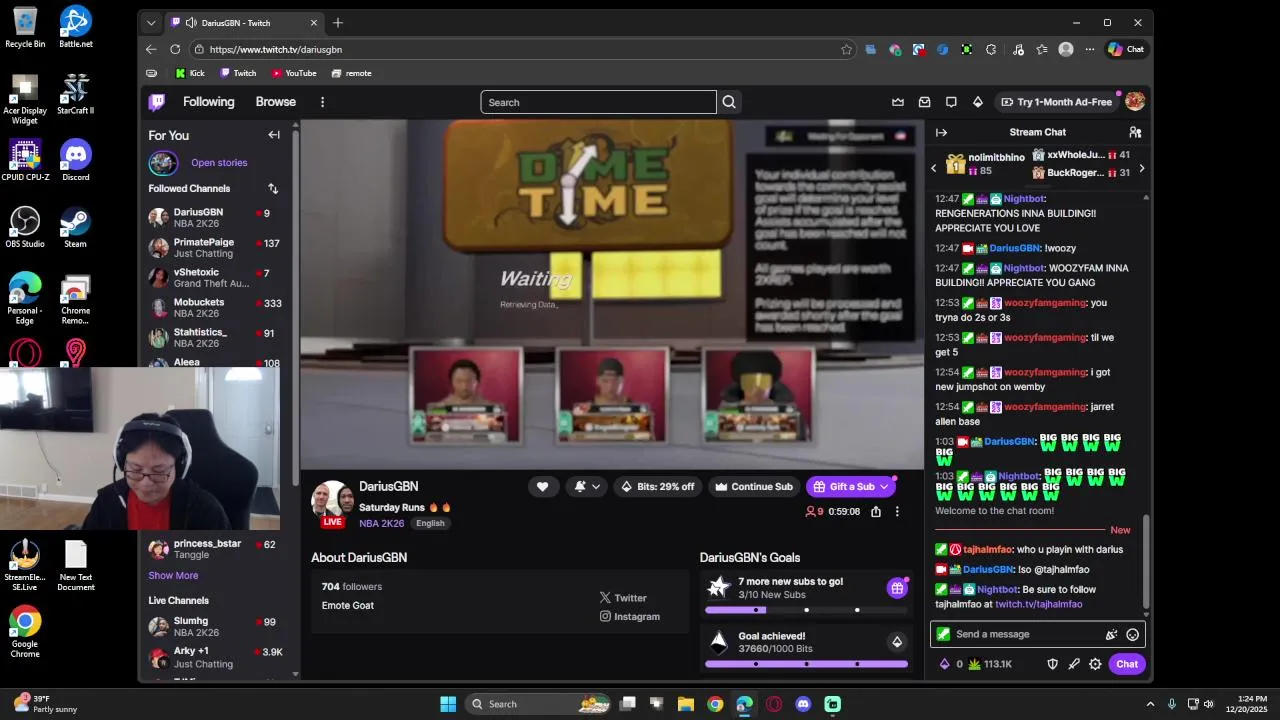Open browser extensions puzzle icon
1280x720 pixels.
(x=991, y=49)
